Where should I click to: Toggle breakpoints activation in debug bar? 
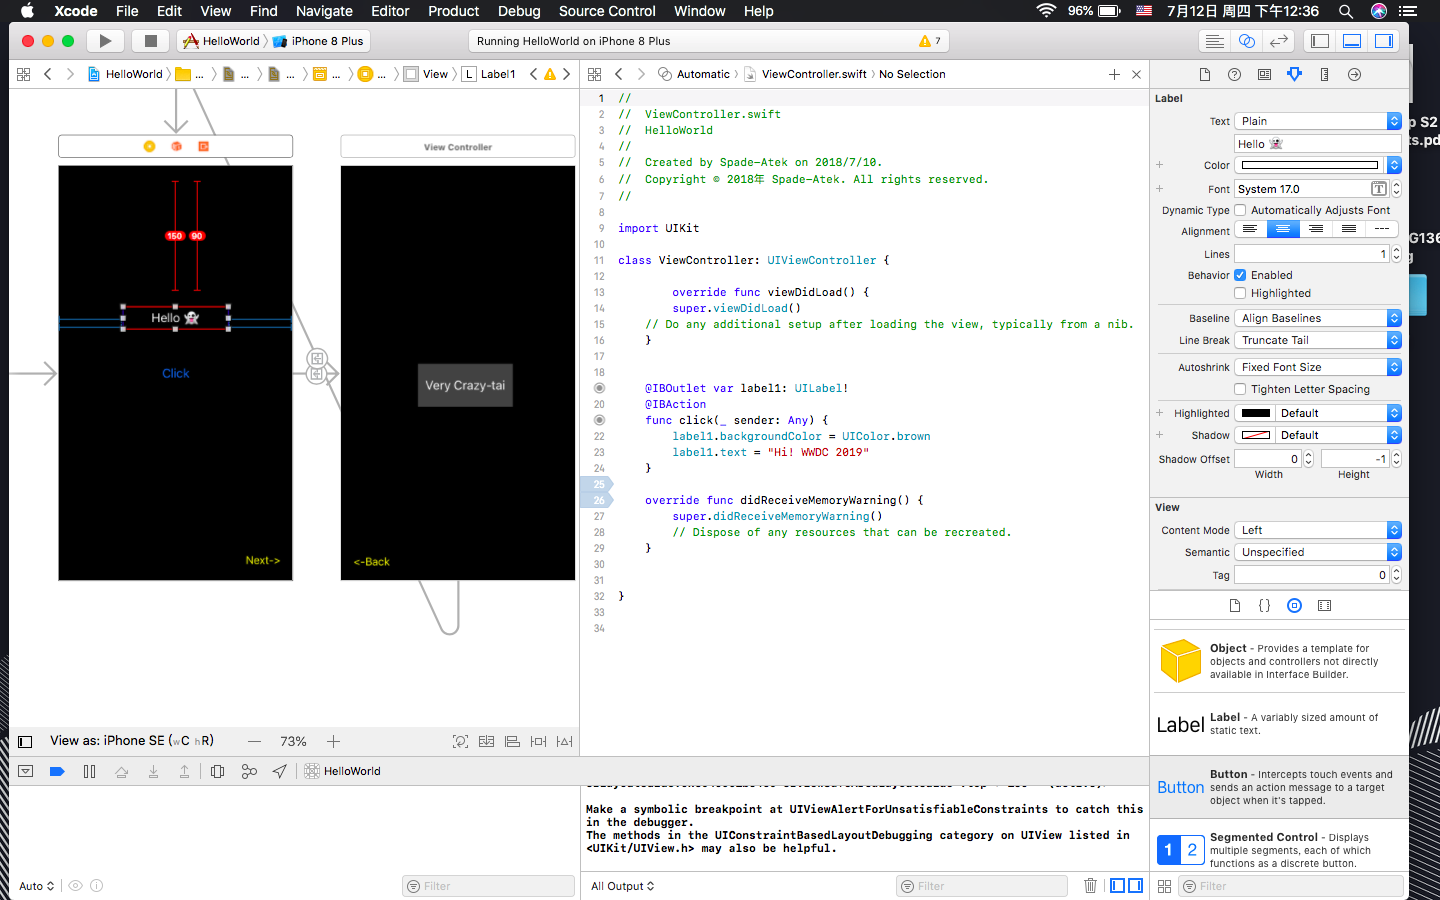click(x=57, y=772)
